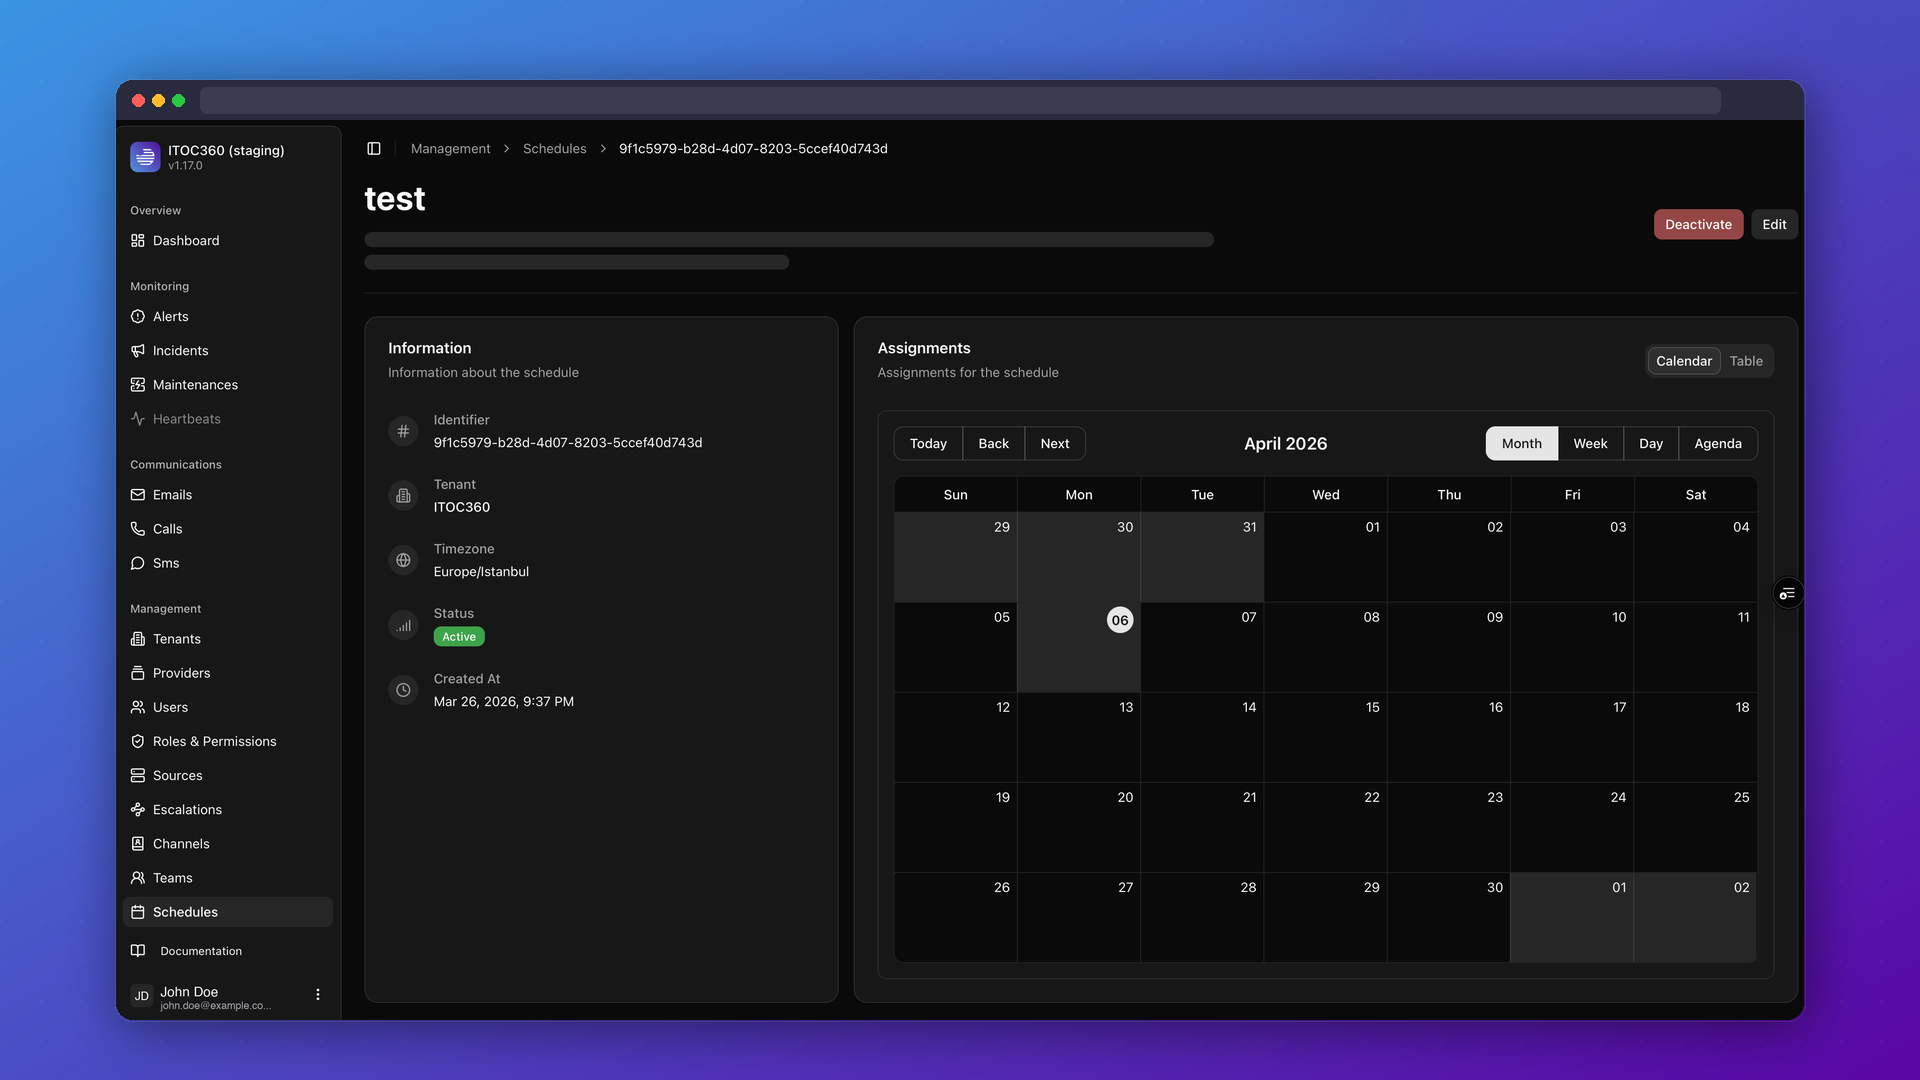Show Agenda view of calendar
The image size is (1920, 1080).
coord(1717,444)
